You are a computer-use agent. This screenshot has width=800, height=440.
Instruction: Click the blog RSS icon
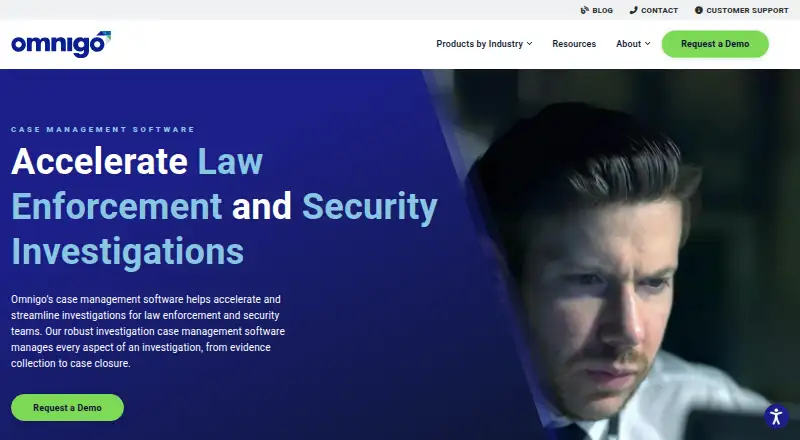click(x=585, y=10)
